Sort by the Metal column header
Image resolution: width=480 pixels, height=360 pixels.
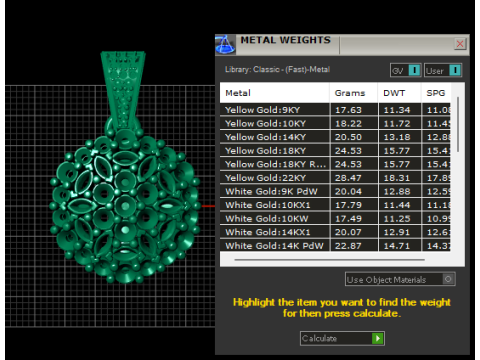(x=275, y=93)
